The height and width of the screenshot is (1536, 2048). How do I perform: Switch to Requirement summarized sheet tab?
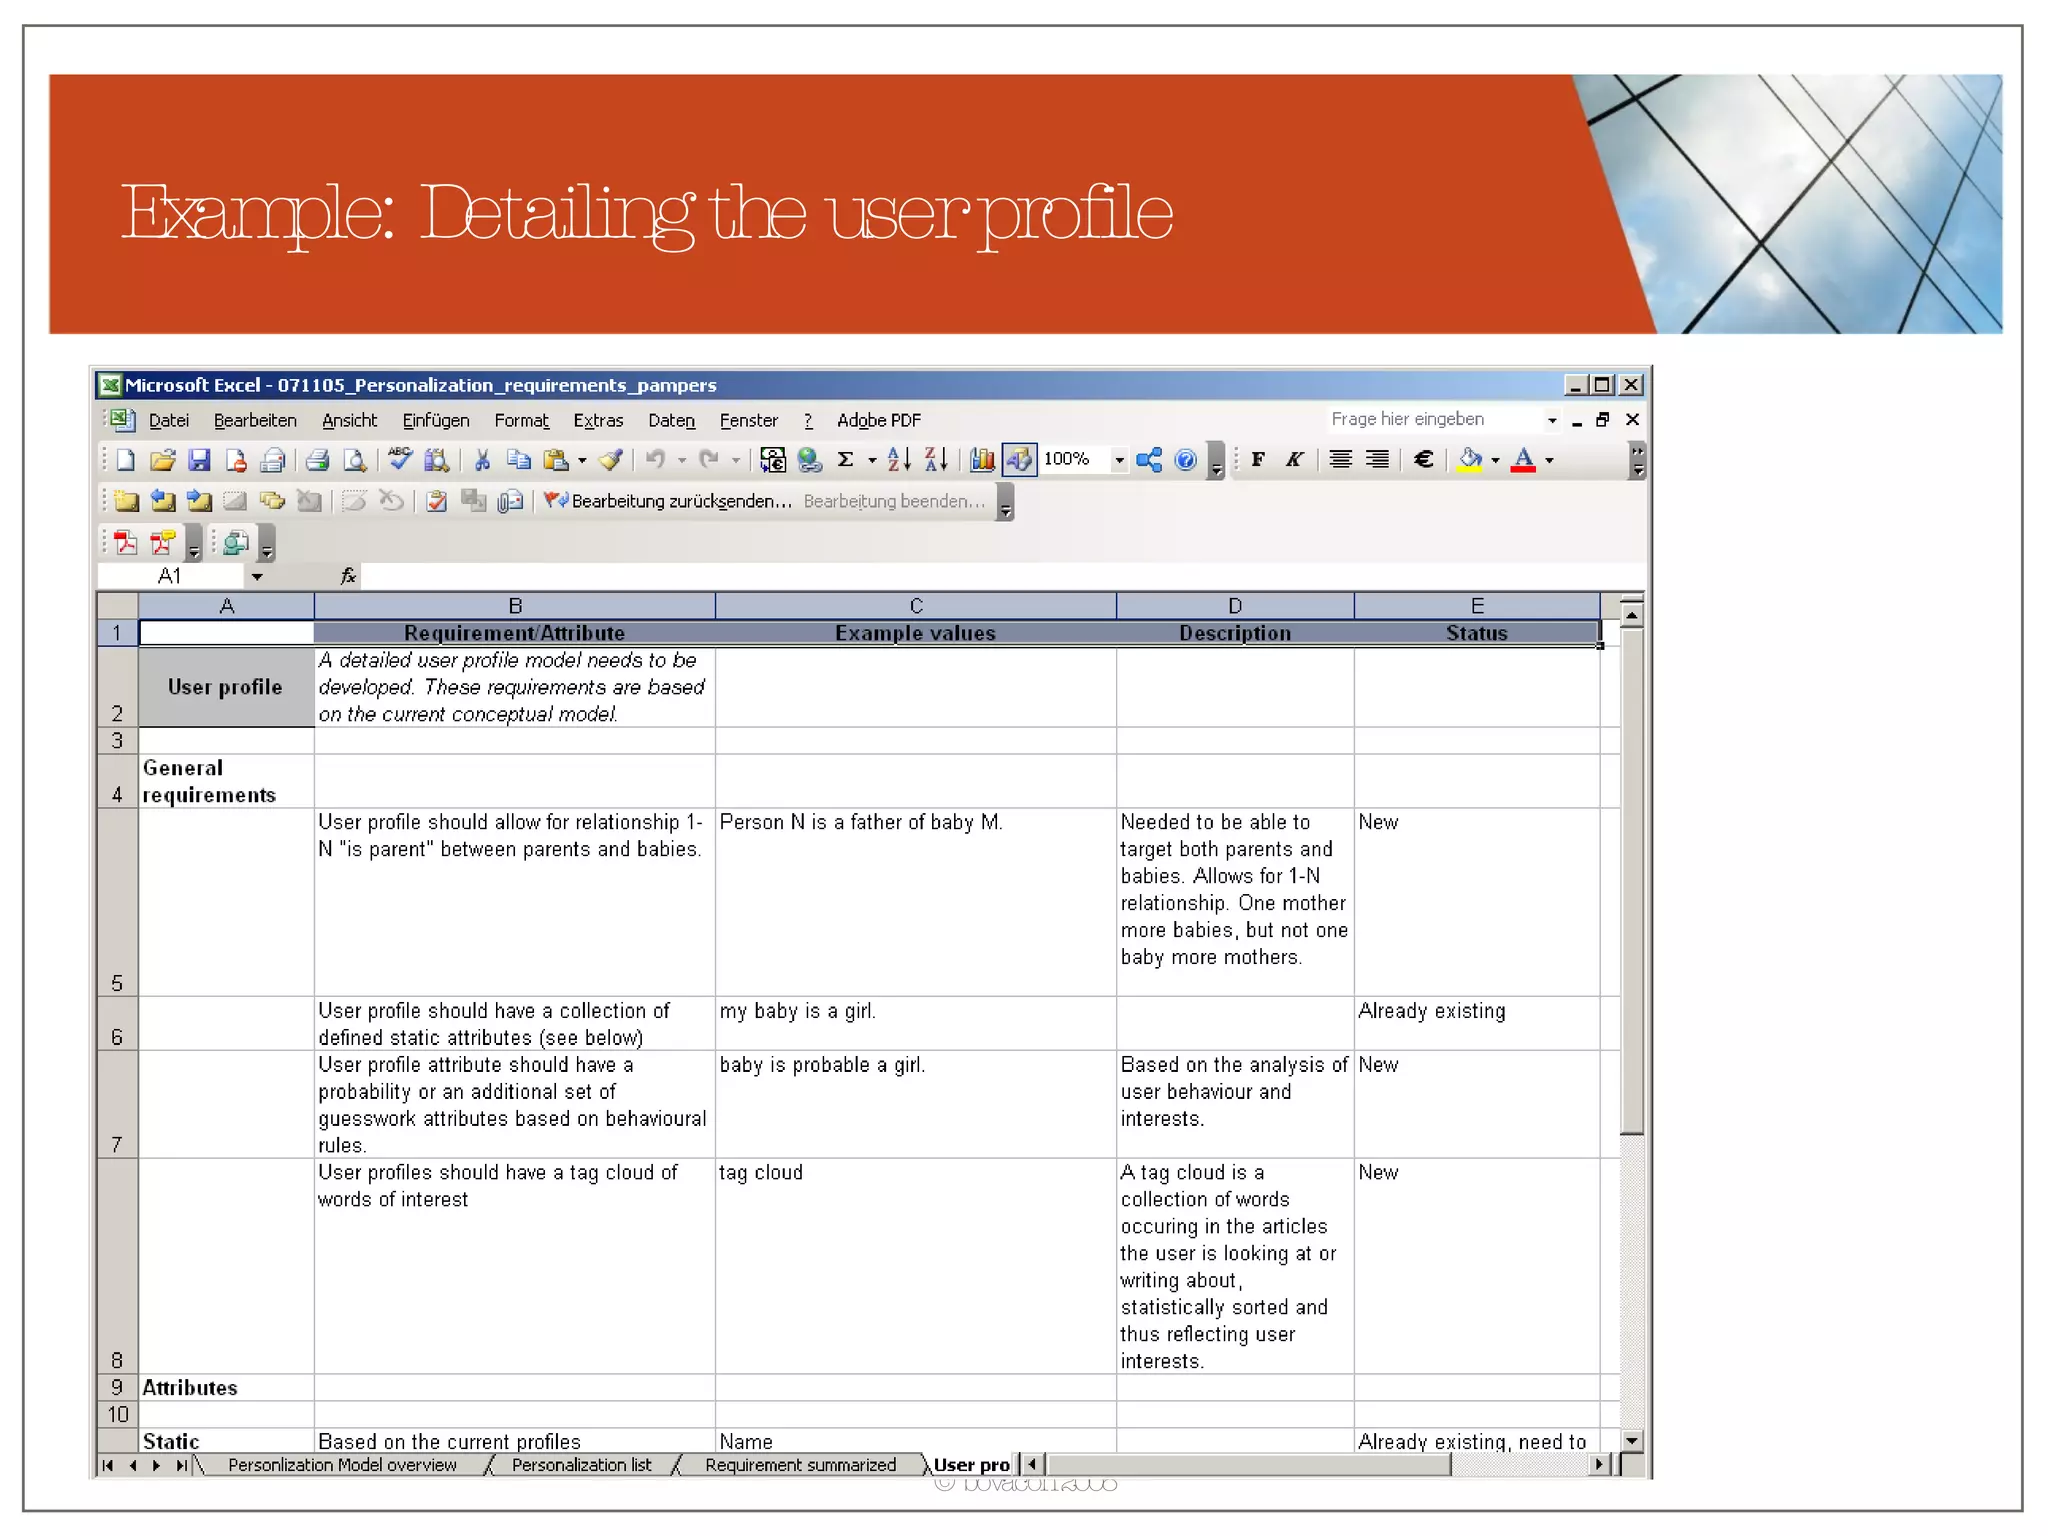(800, 1465)
